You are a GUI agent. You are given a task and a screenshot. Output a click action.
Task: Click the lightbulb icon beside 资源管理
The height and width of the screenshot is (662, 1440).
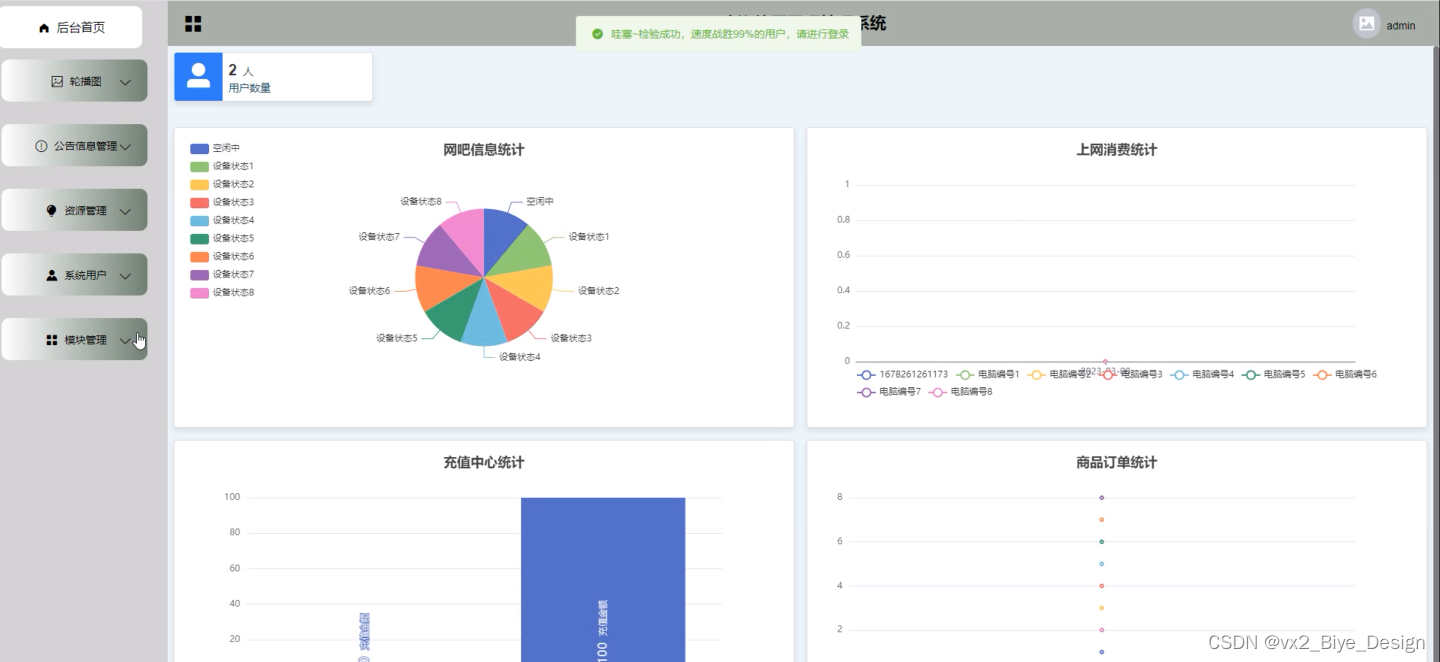[52, 211]
